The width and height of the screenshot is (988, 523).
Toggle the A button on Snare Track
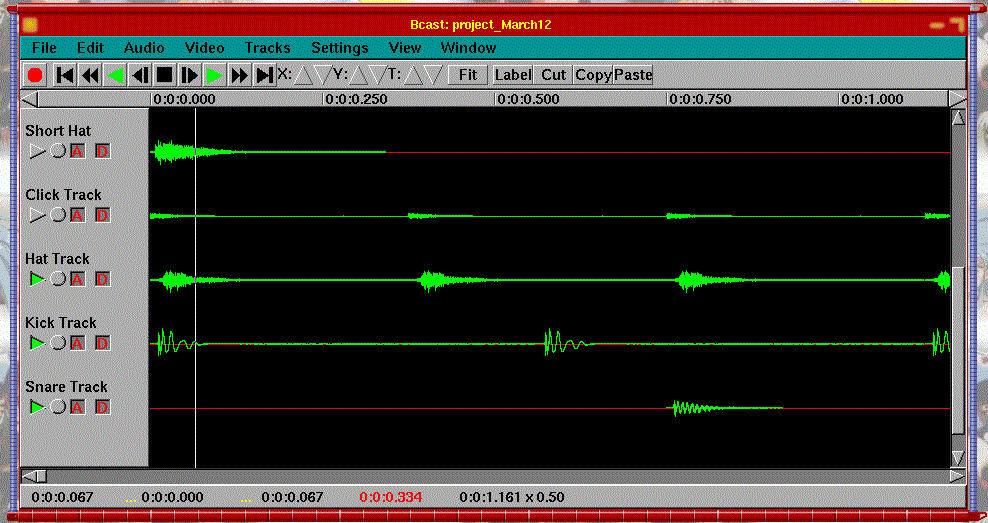pyautogui.click(x=77, y=407)
